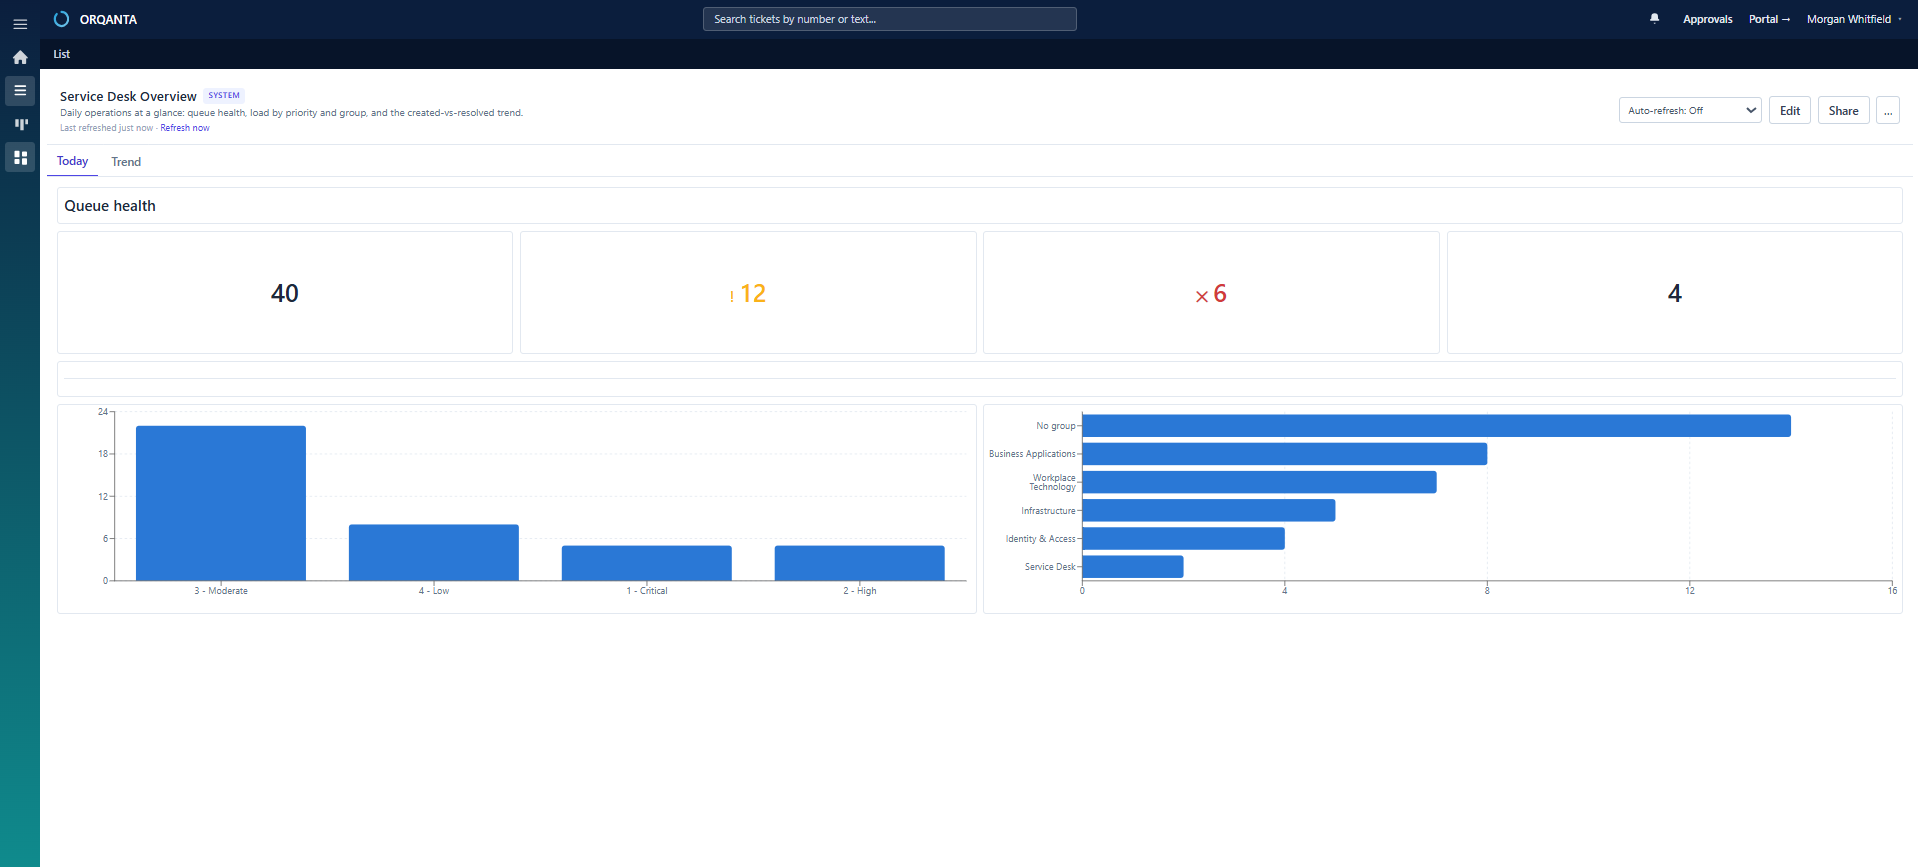1918x867 pixels.
Task: Open the more options ellipsis button
Action: (1888, 110)
